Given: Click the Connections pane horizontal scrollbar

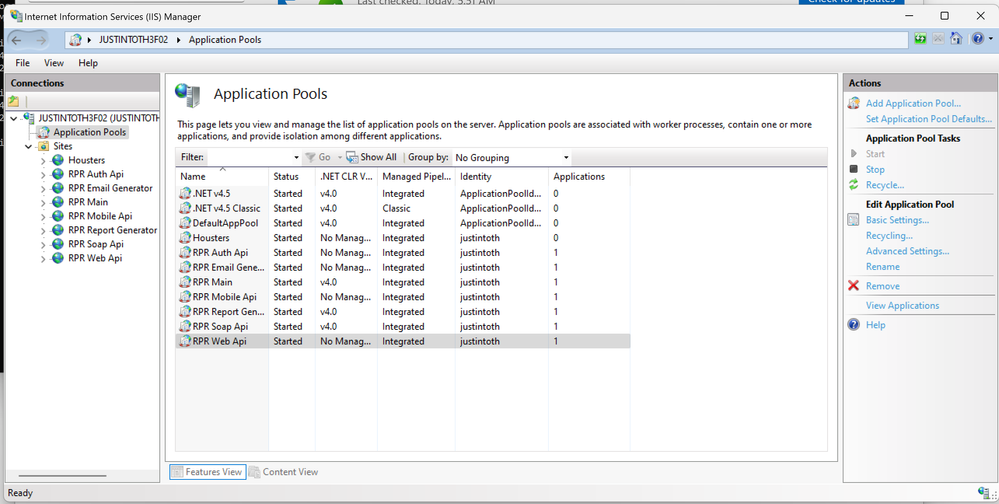Looking at the screenshot, I should point(62,476).
